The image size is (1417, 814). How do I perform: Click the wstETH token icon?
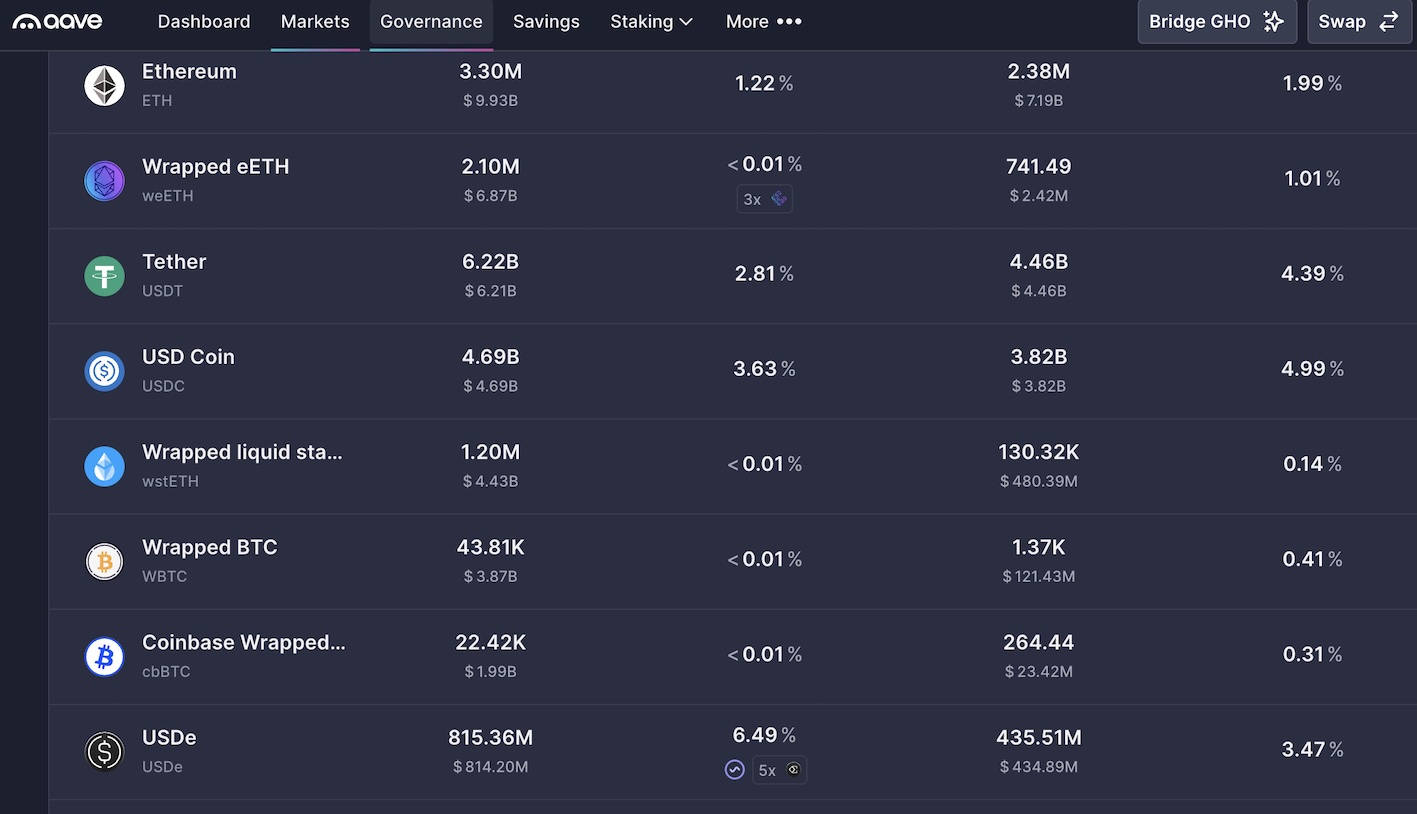(104, 466)
